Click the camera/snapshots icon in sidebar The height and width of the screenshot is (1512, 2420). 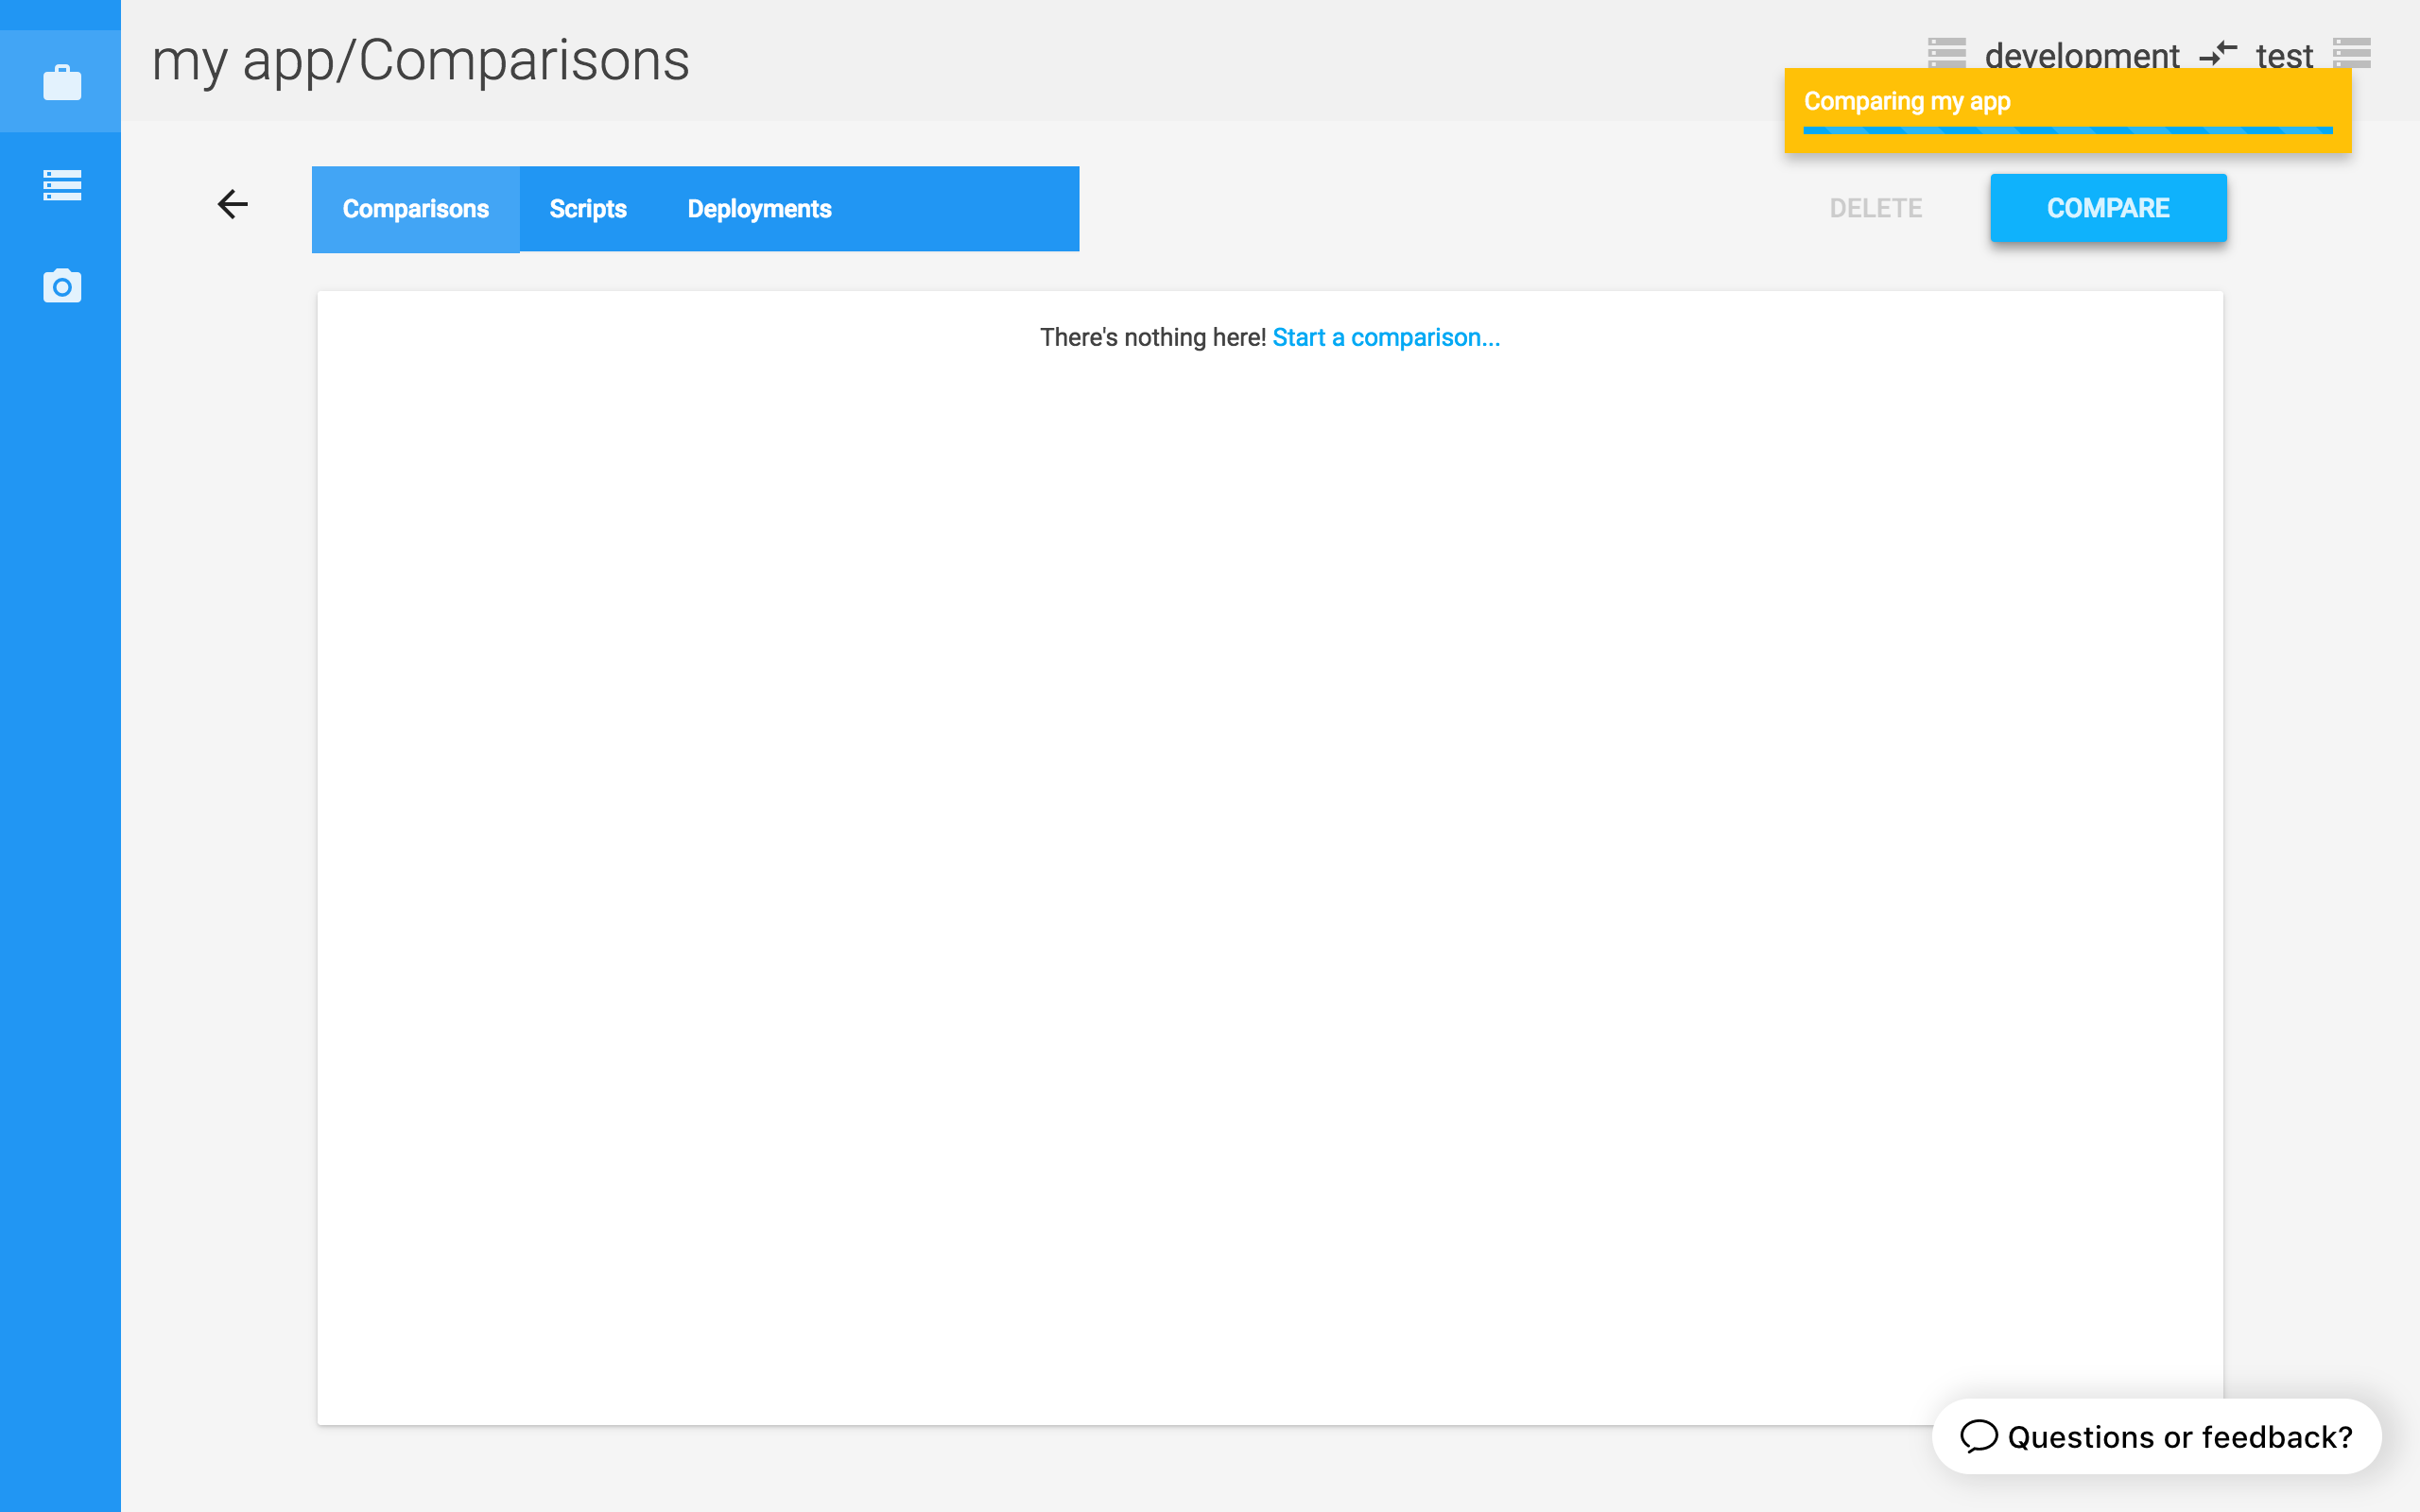pos(60,285)
